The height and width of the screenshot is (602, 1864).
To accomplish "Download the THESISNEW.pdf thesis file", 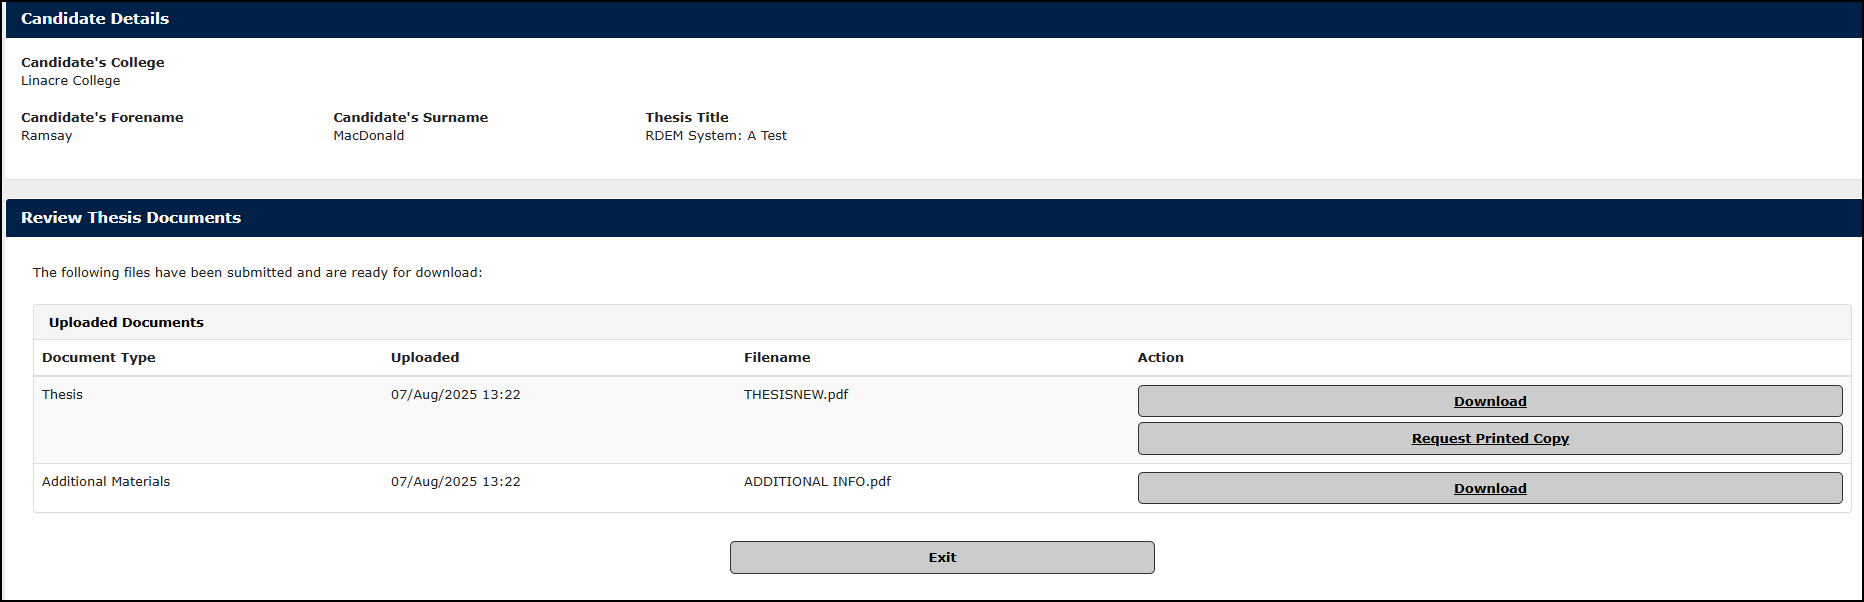I will tap(1489, 401).
